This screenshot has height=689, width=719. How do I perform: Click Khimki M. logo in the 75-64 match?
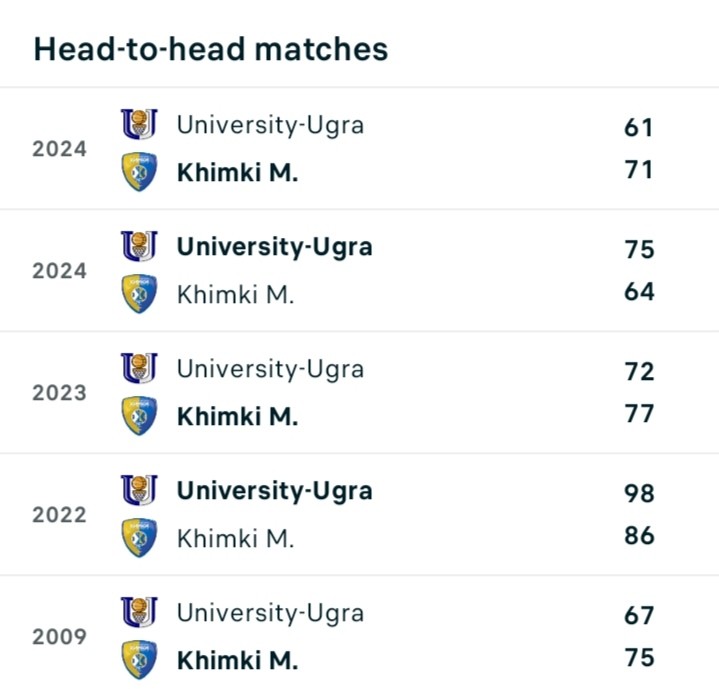click(139, 294)
